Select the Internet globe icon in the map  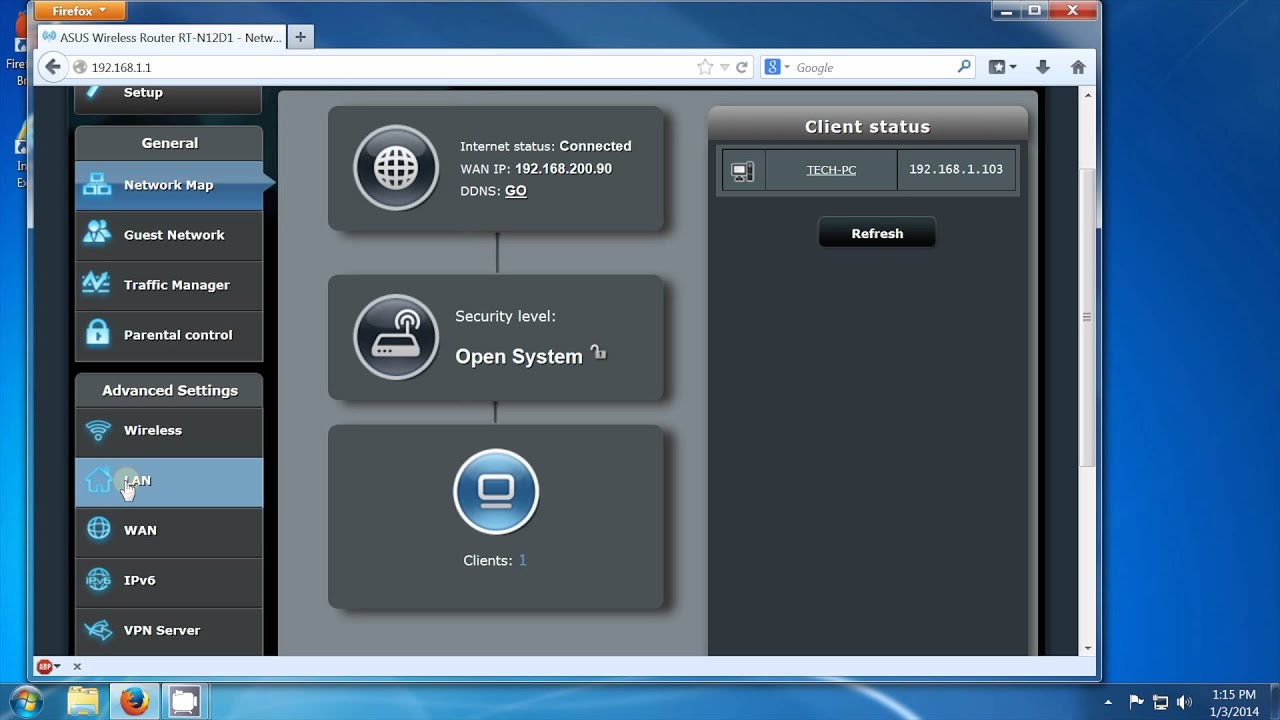396,167
